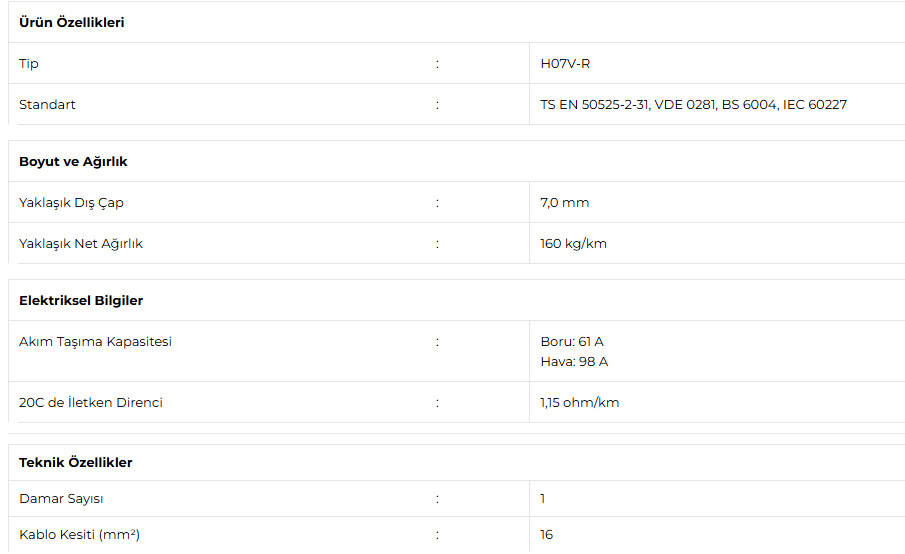Select the Boru: 61 A value

572,342
